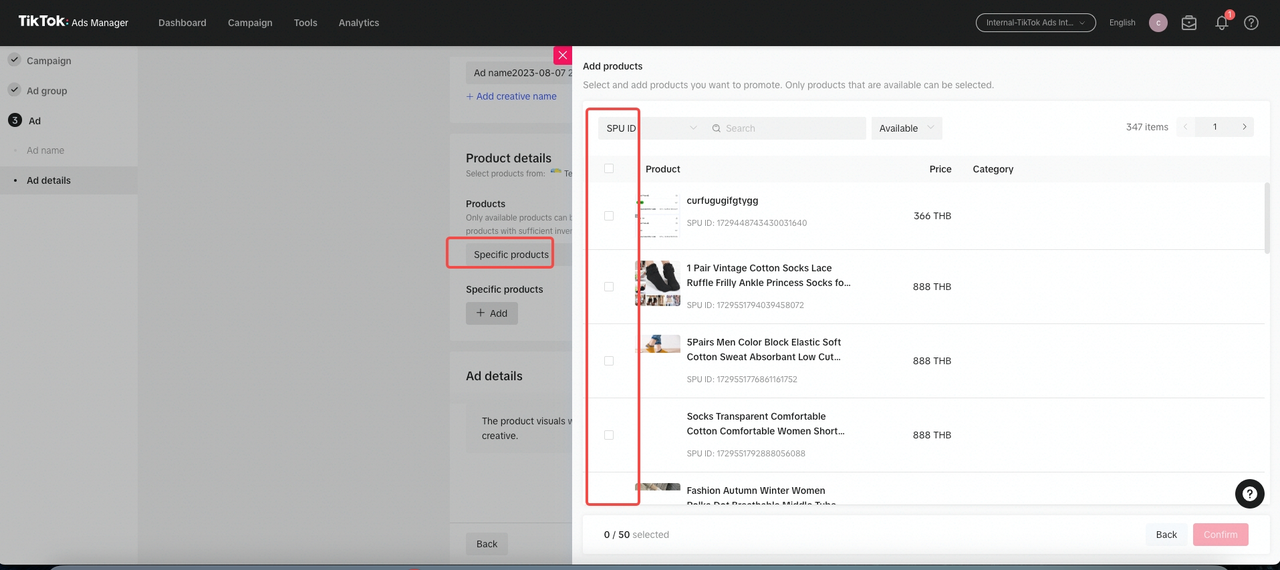Click the product search input field
Screen dimensions: 1280x570
click(790, 128)
